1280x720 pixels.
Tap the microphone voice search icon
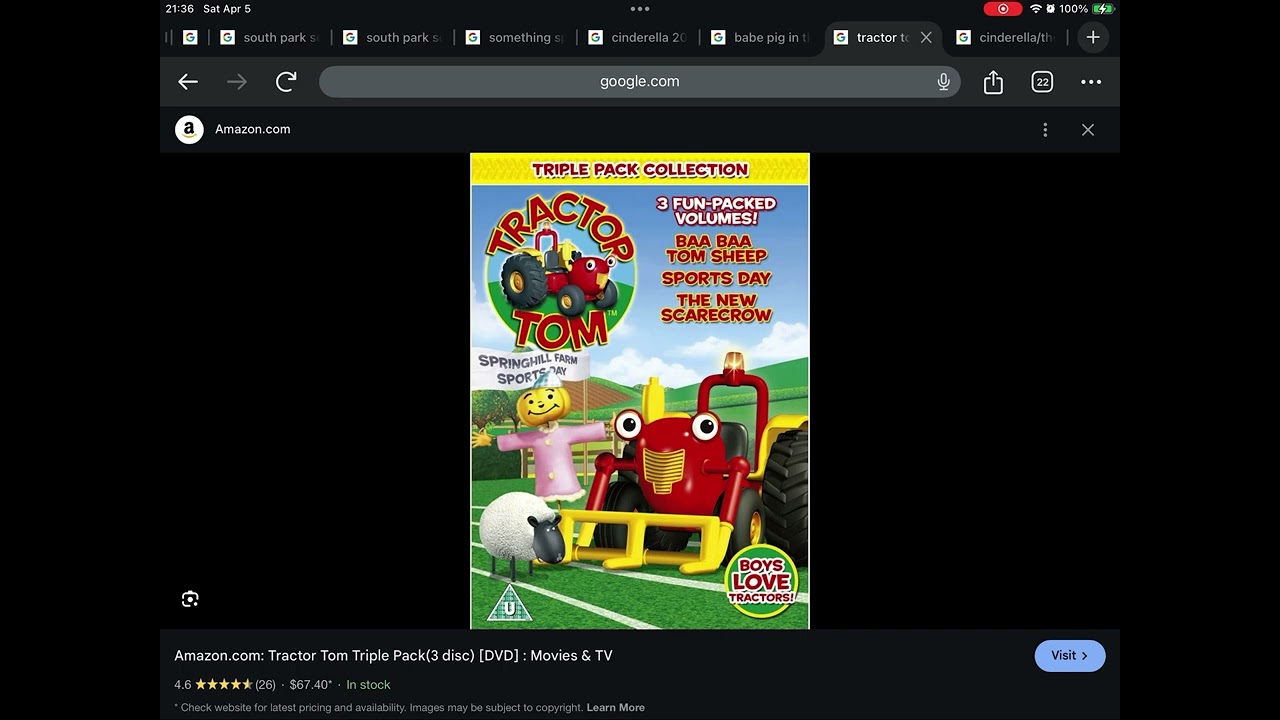pos(943,82)
